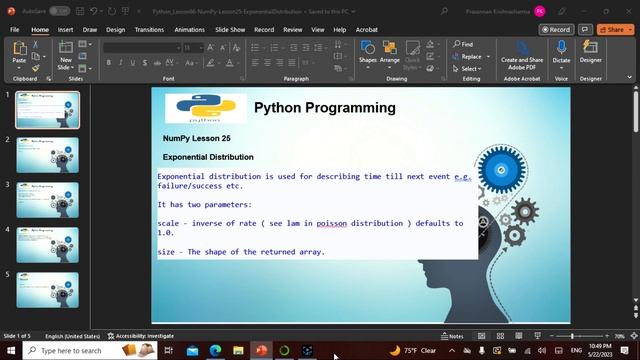Click Accessibility: Investigate in status bar
The height and width of the screenshot is (360, 640).
[141, 336]
